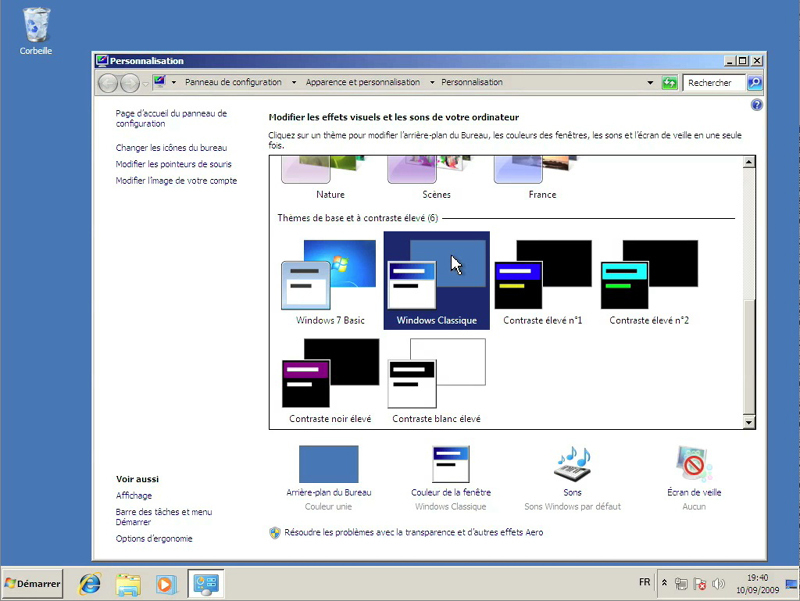
Task: Click Panneau de configuration breadcrumb
Action: [233, 82]
